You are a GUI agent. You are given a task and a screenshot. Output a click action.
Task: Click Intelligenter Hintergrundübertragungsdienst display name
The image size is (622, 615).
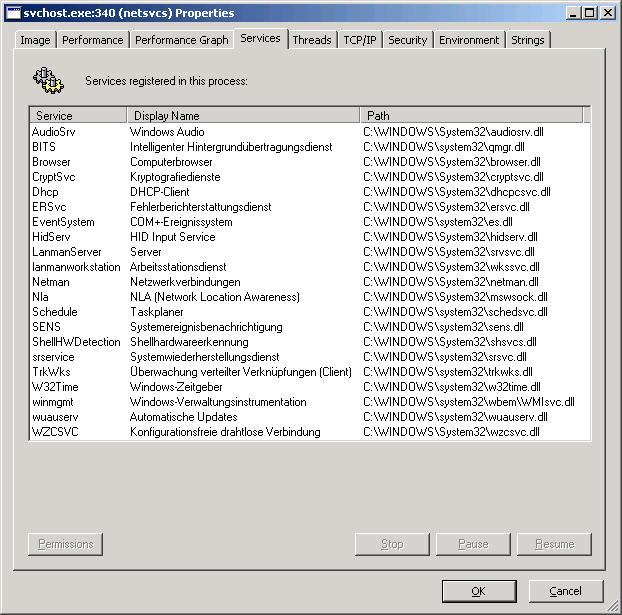(231, 147)
